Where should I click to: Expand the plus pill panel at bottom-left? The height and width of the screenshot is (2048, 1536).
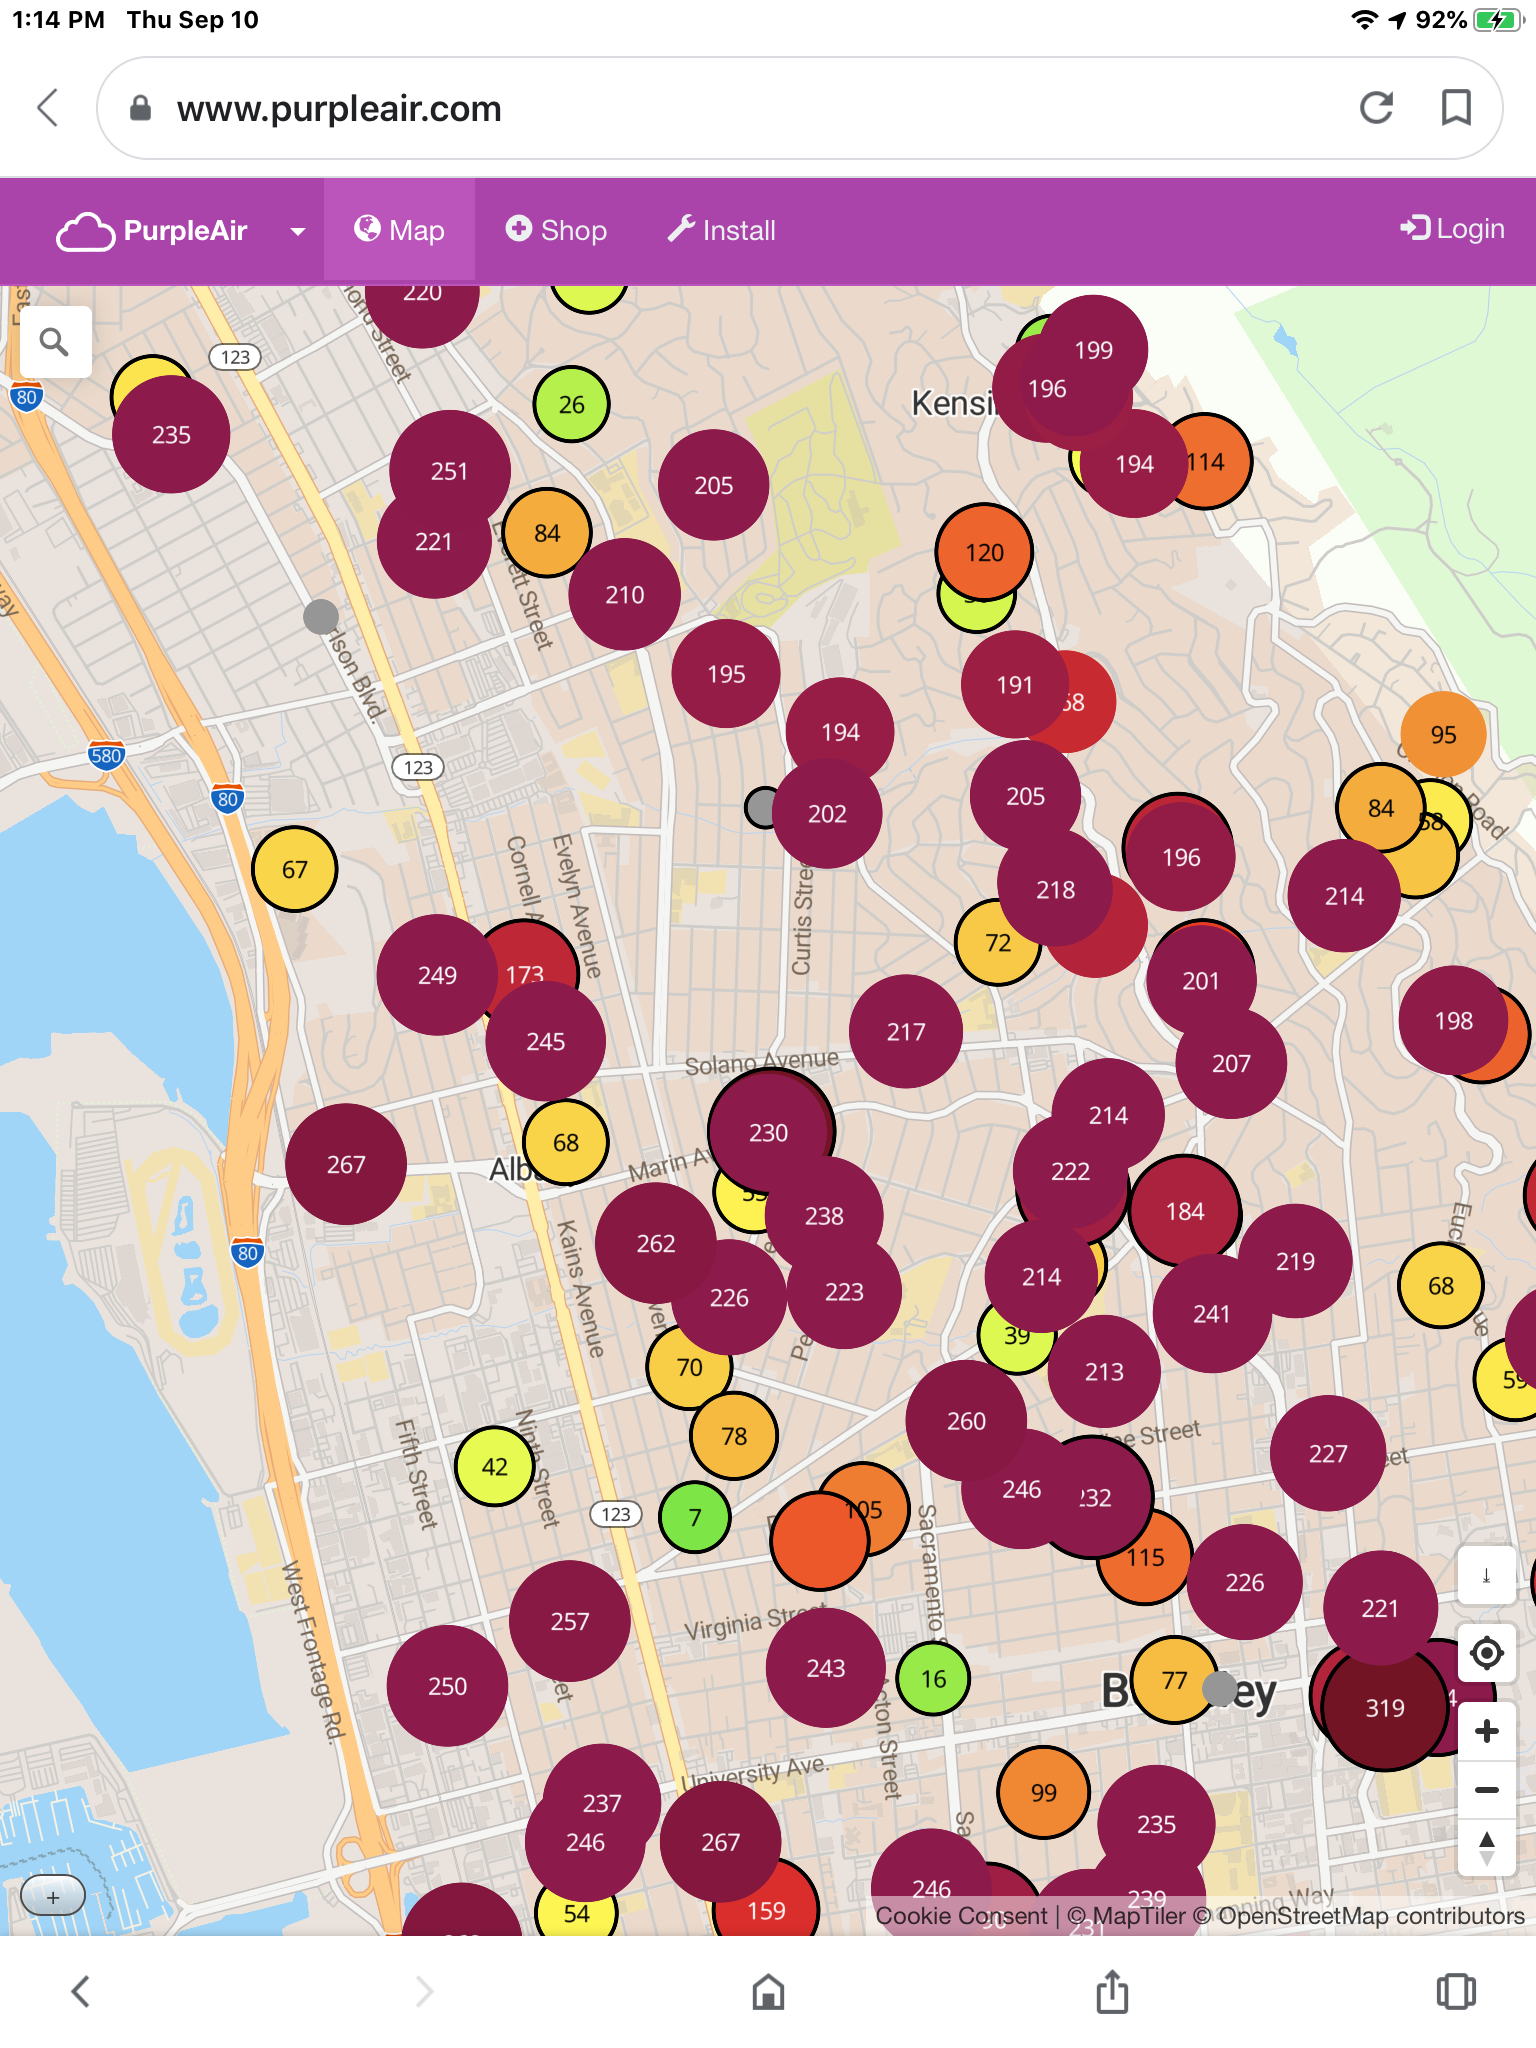tap(53, 1897)
